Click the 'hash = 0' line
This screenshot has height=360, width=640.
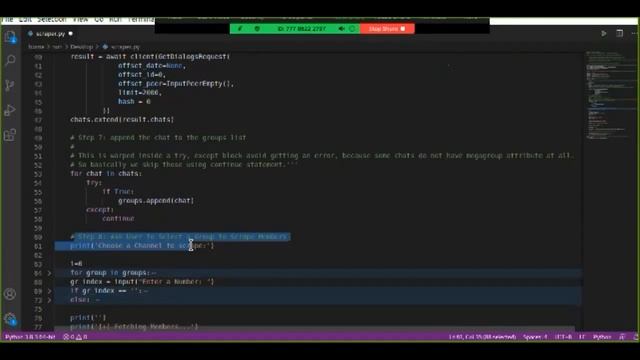pos(134,102)
